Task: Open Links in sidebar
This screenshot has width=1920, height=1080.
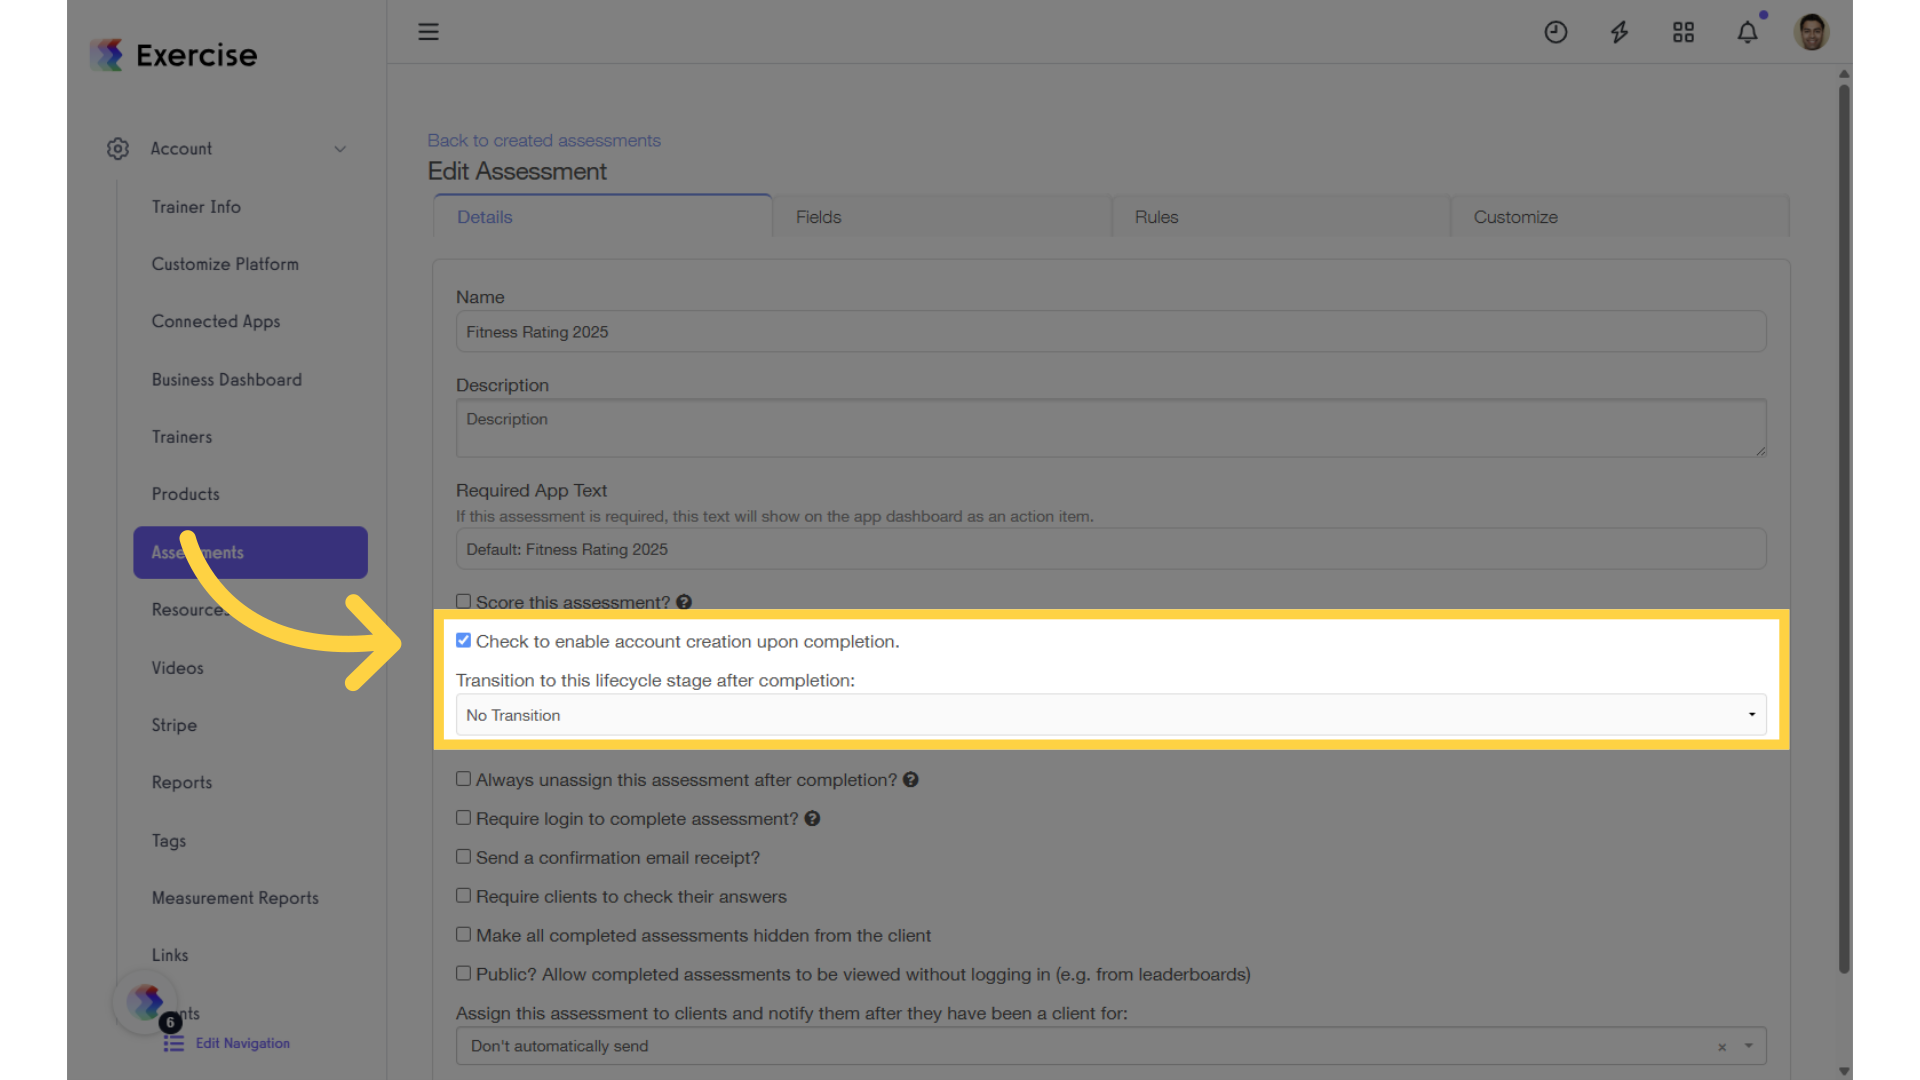Action: pyautogui.click(x=170, y=955)
